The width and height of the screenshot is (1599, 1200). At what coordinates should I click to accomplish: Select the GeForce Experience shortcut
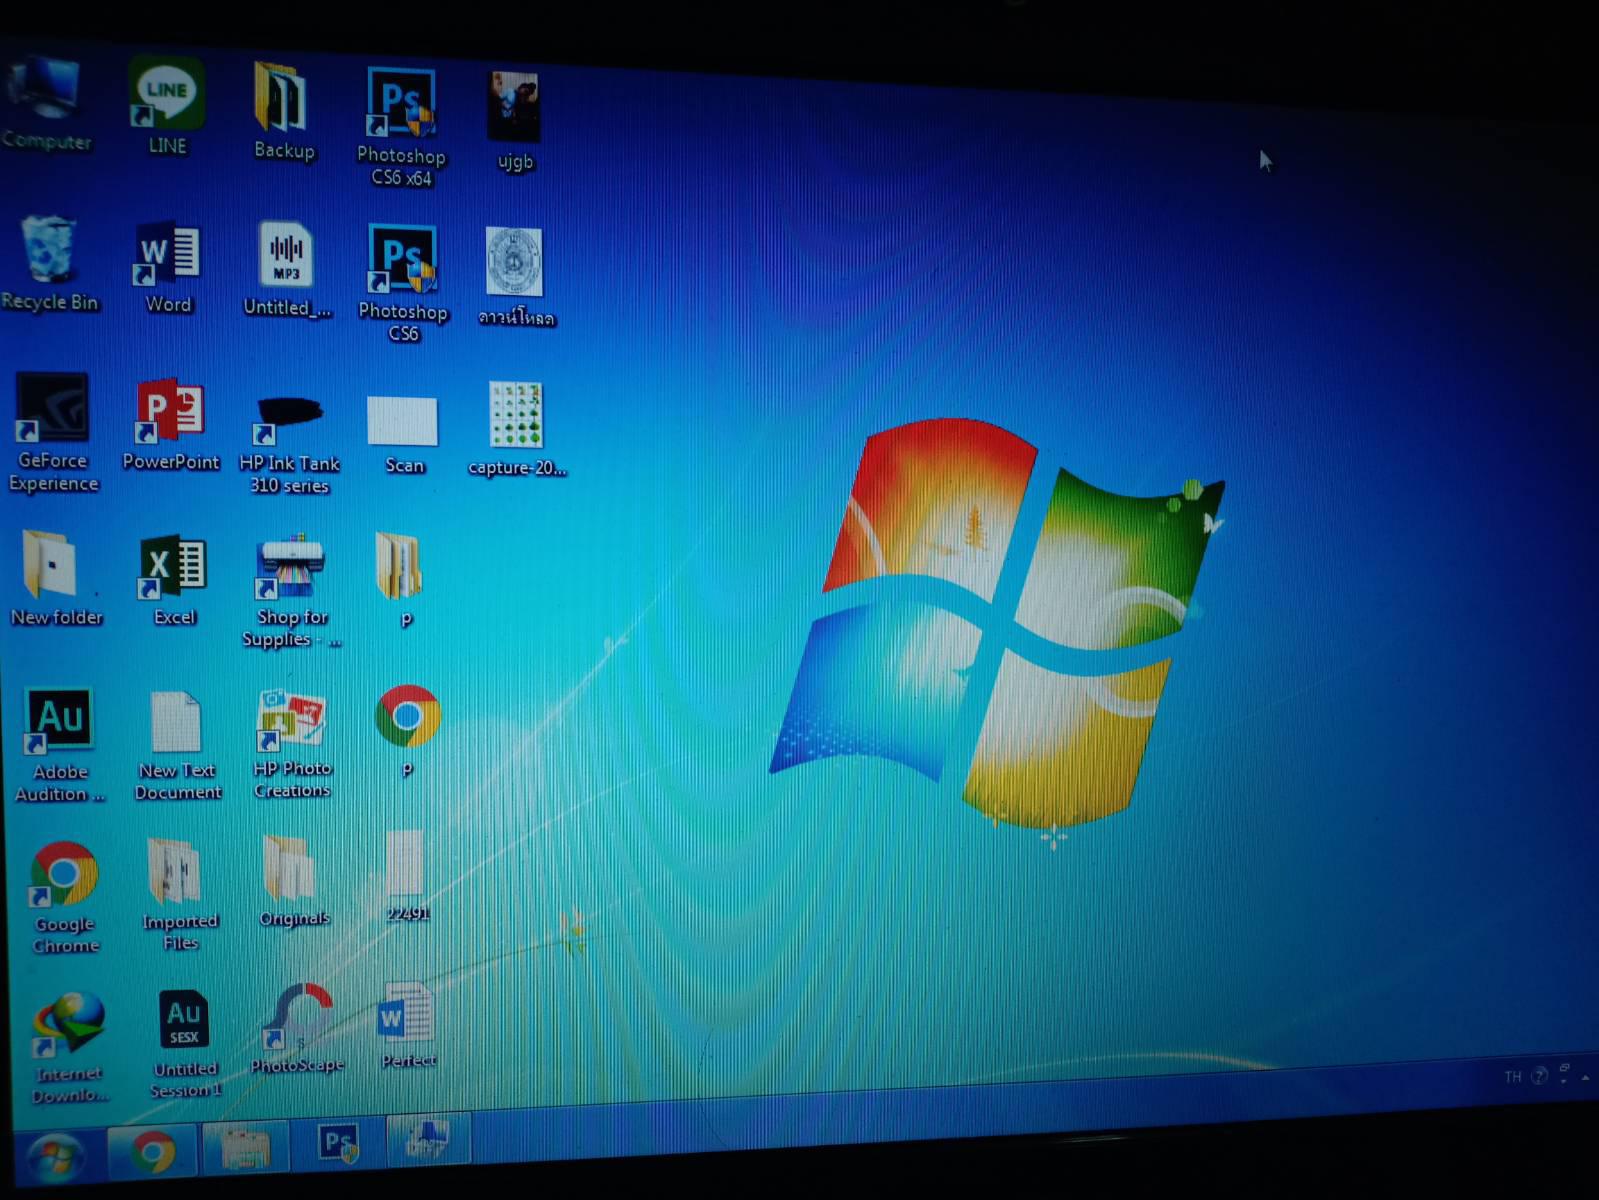click(x=53, y=433)
